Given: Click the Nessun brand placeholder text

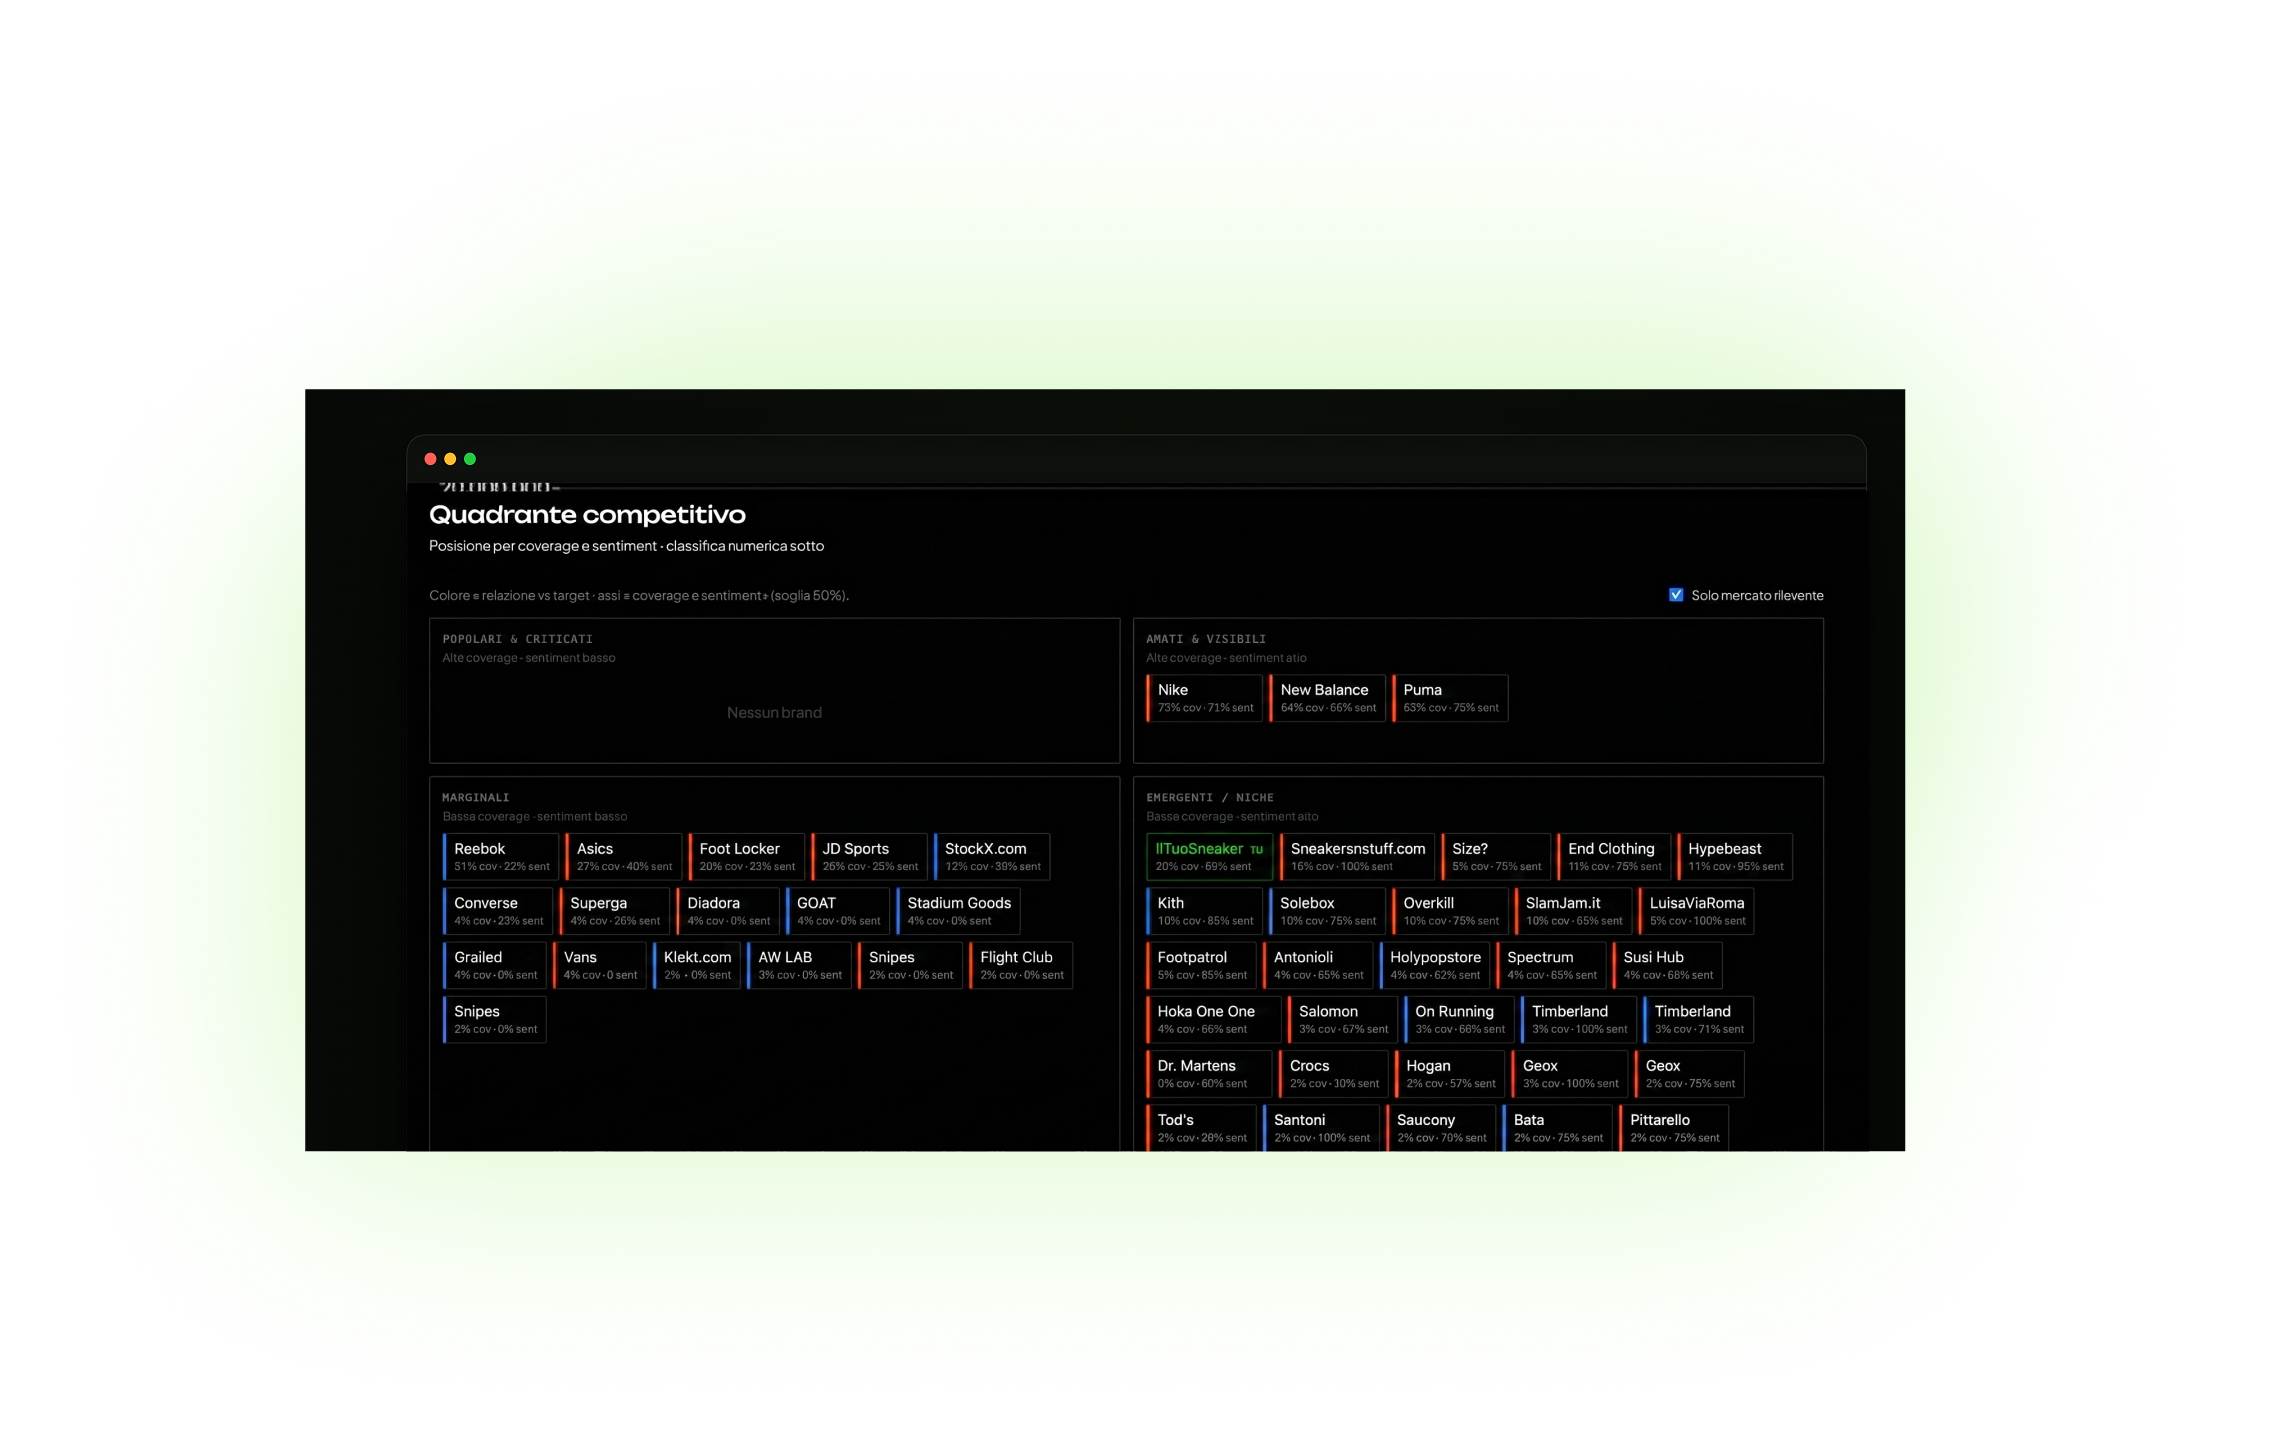Looking at the screenshot, I should 774,713.
